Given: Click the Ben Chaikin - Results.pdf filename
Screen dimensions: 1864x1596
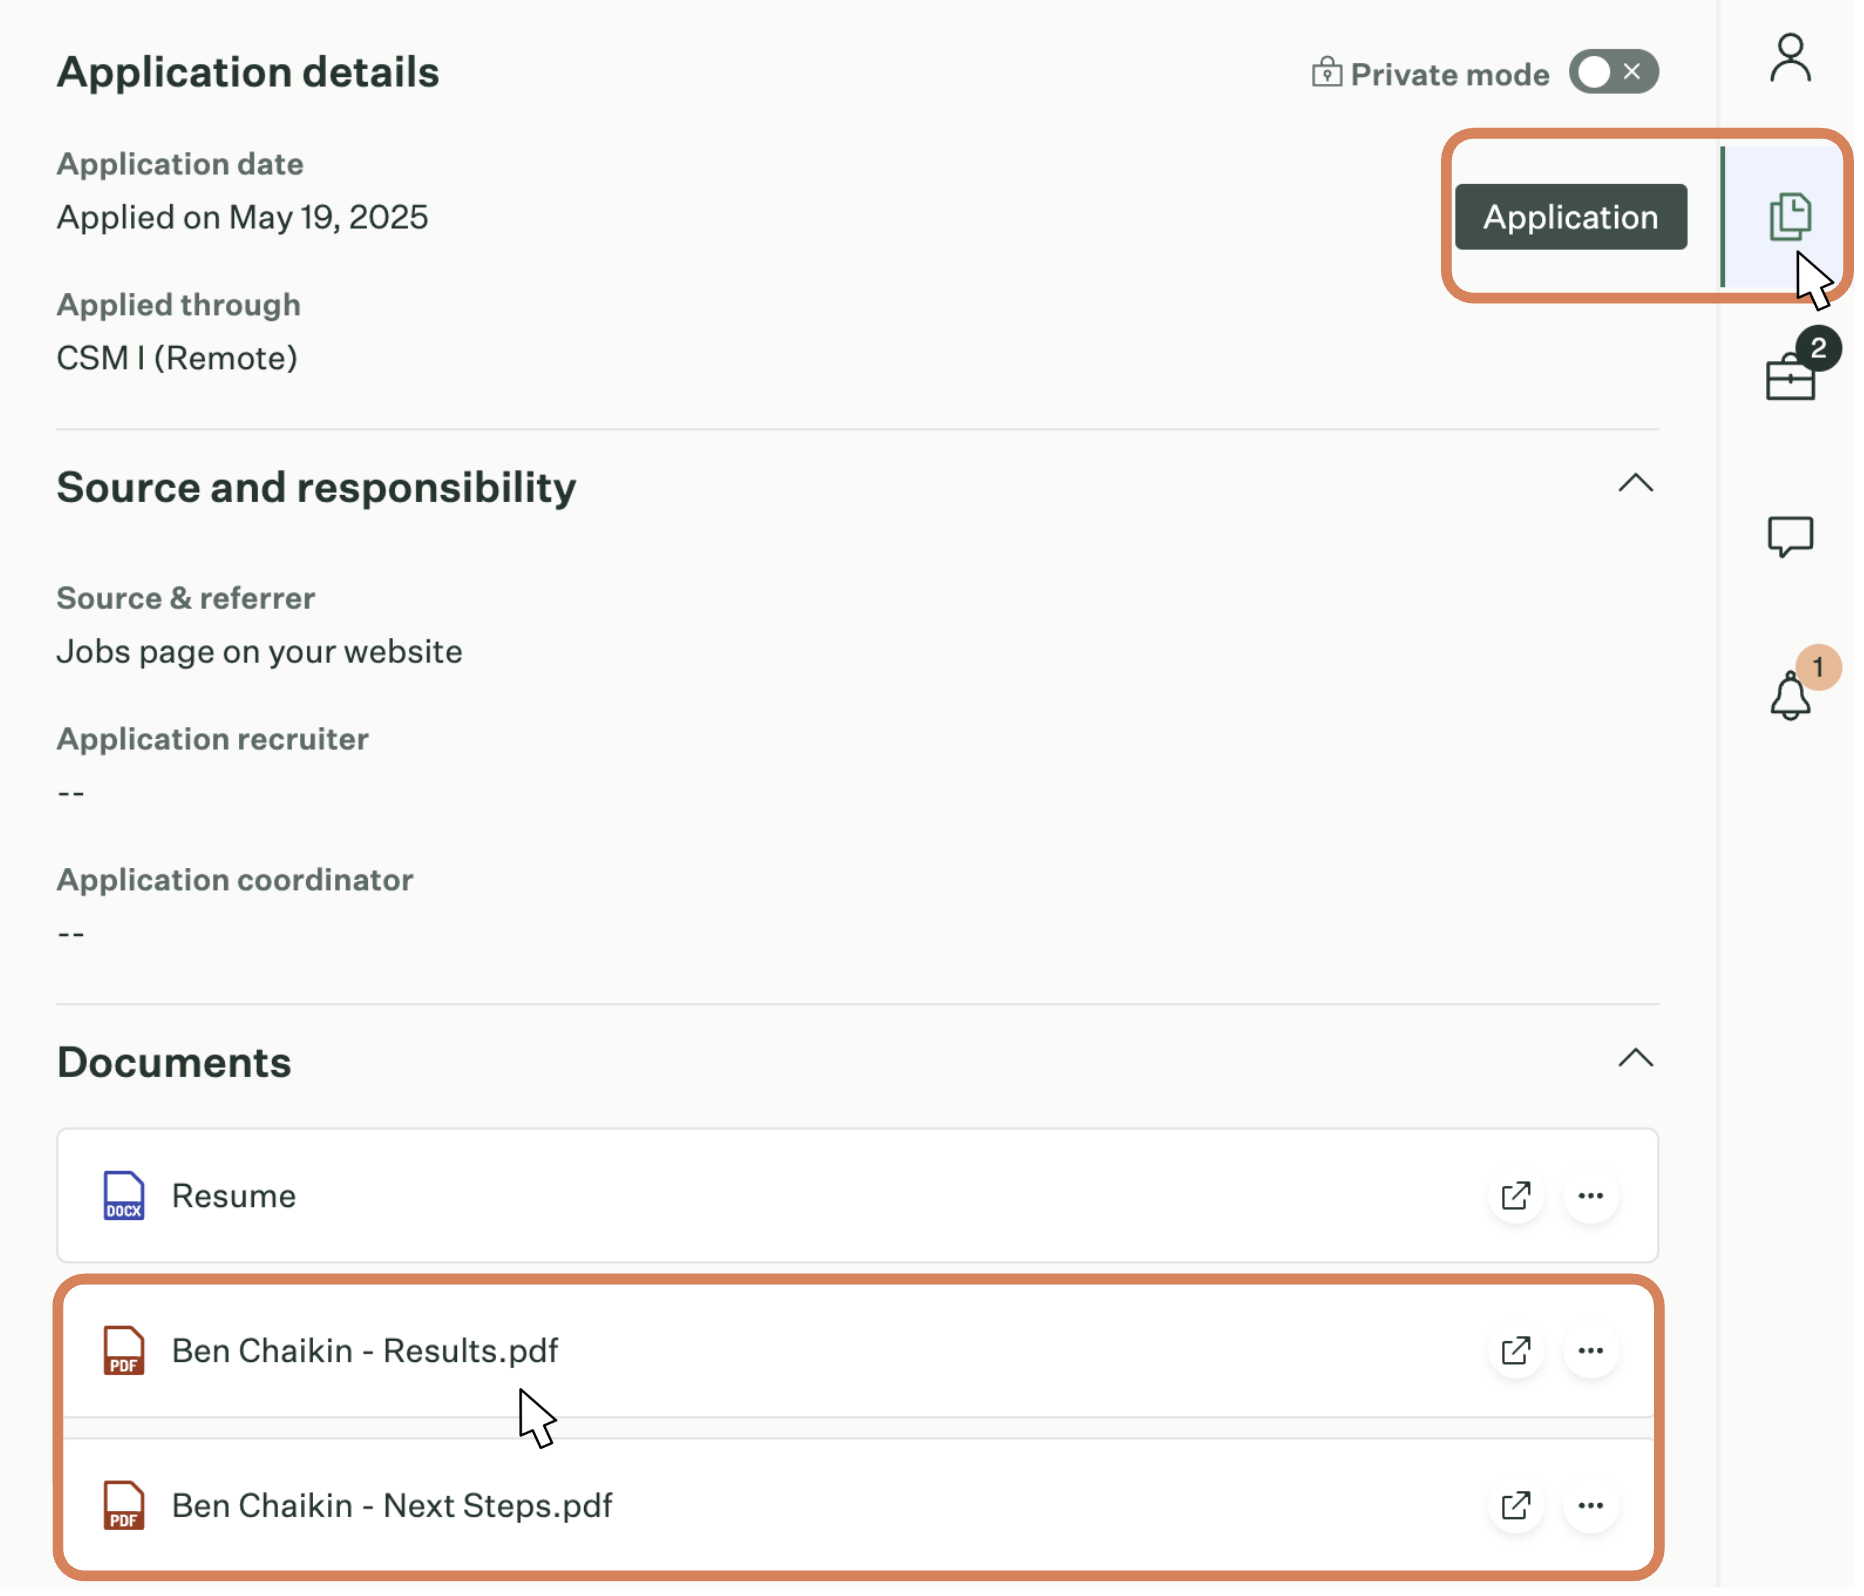Looking at the screenshot, I should point(365,1351).
